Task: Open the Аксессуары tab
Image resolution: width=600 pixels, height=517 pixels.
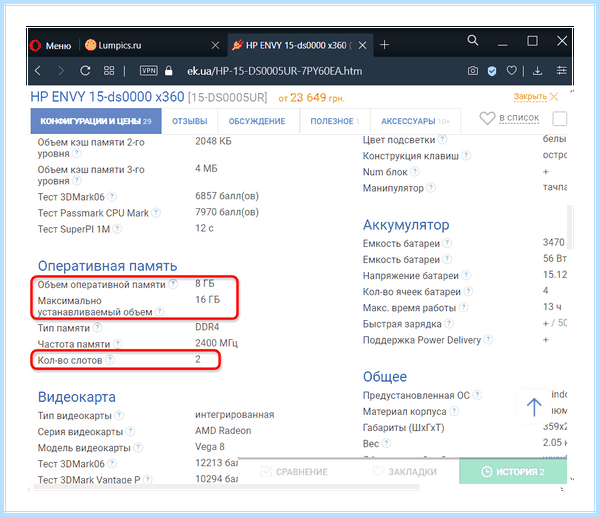Action: 415,121
